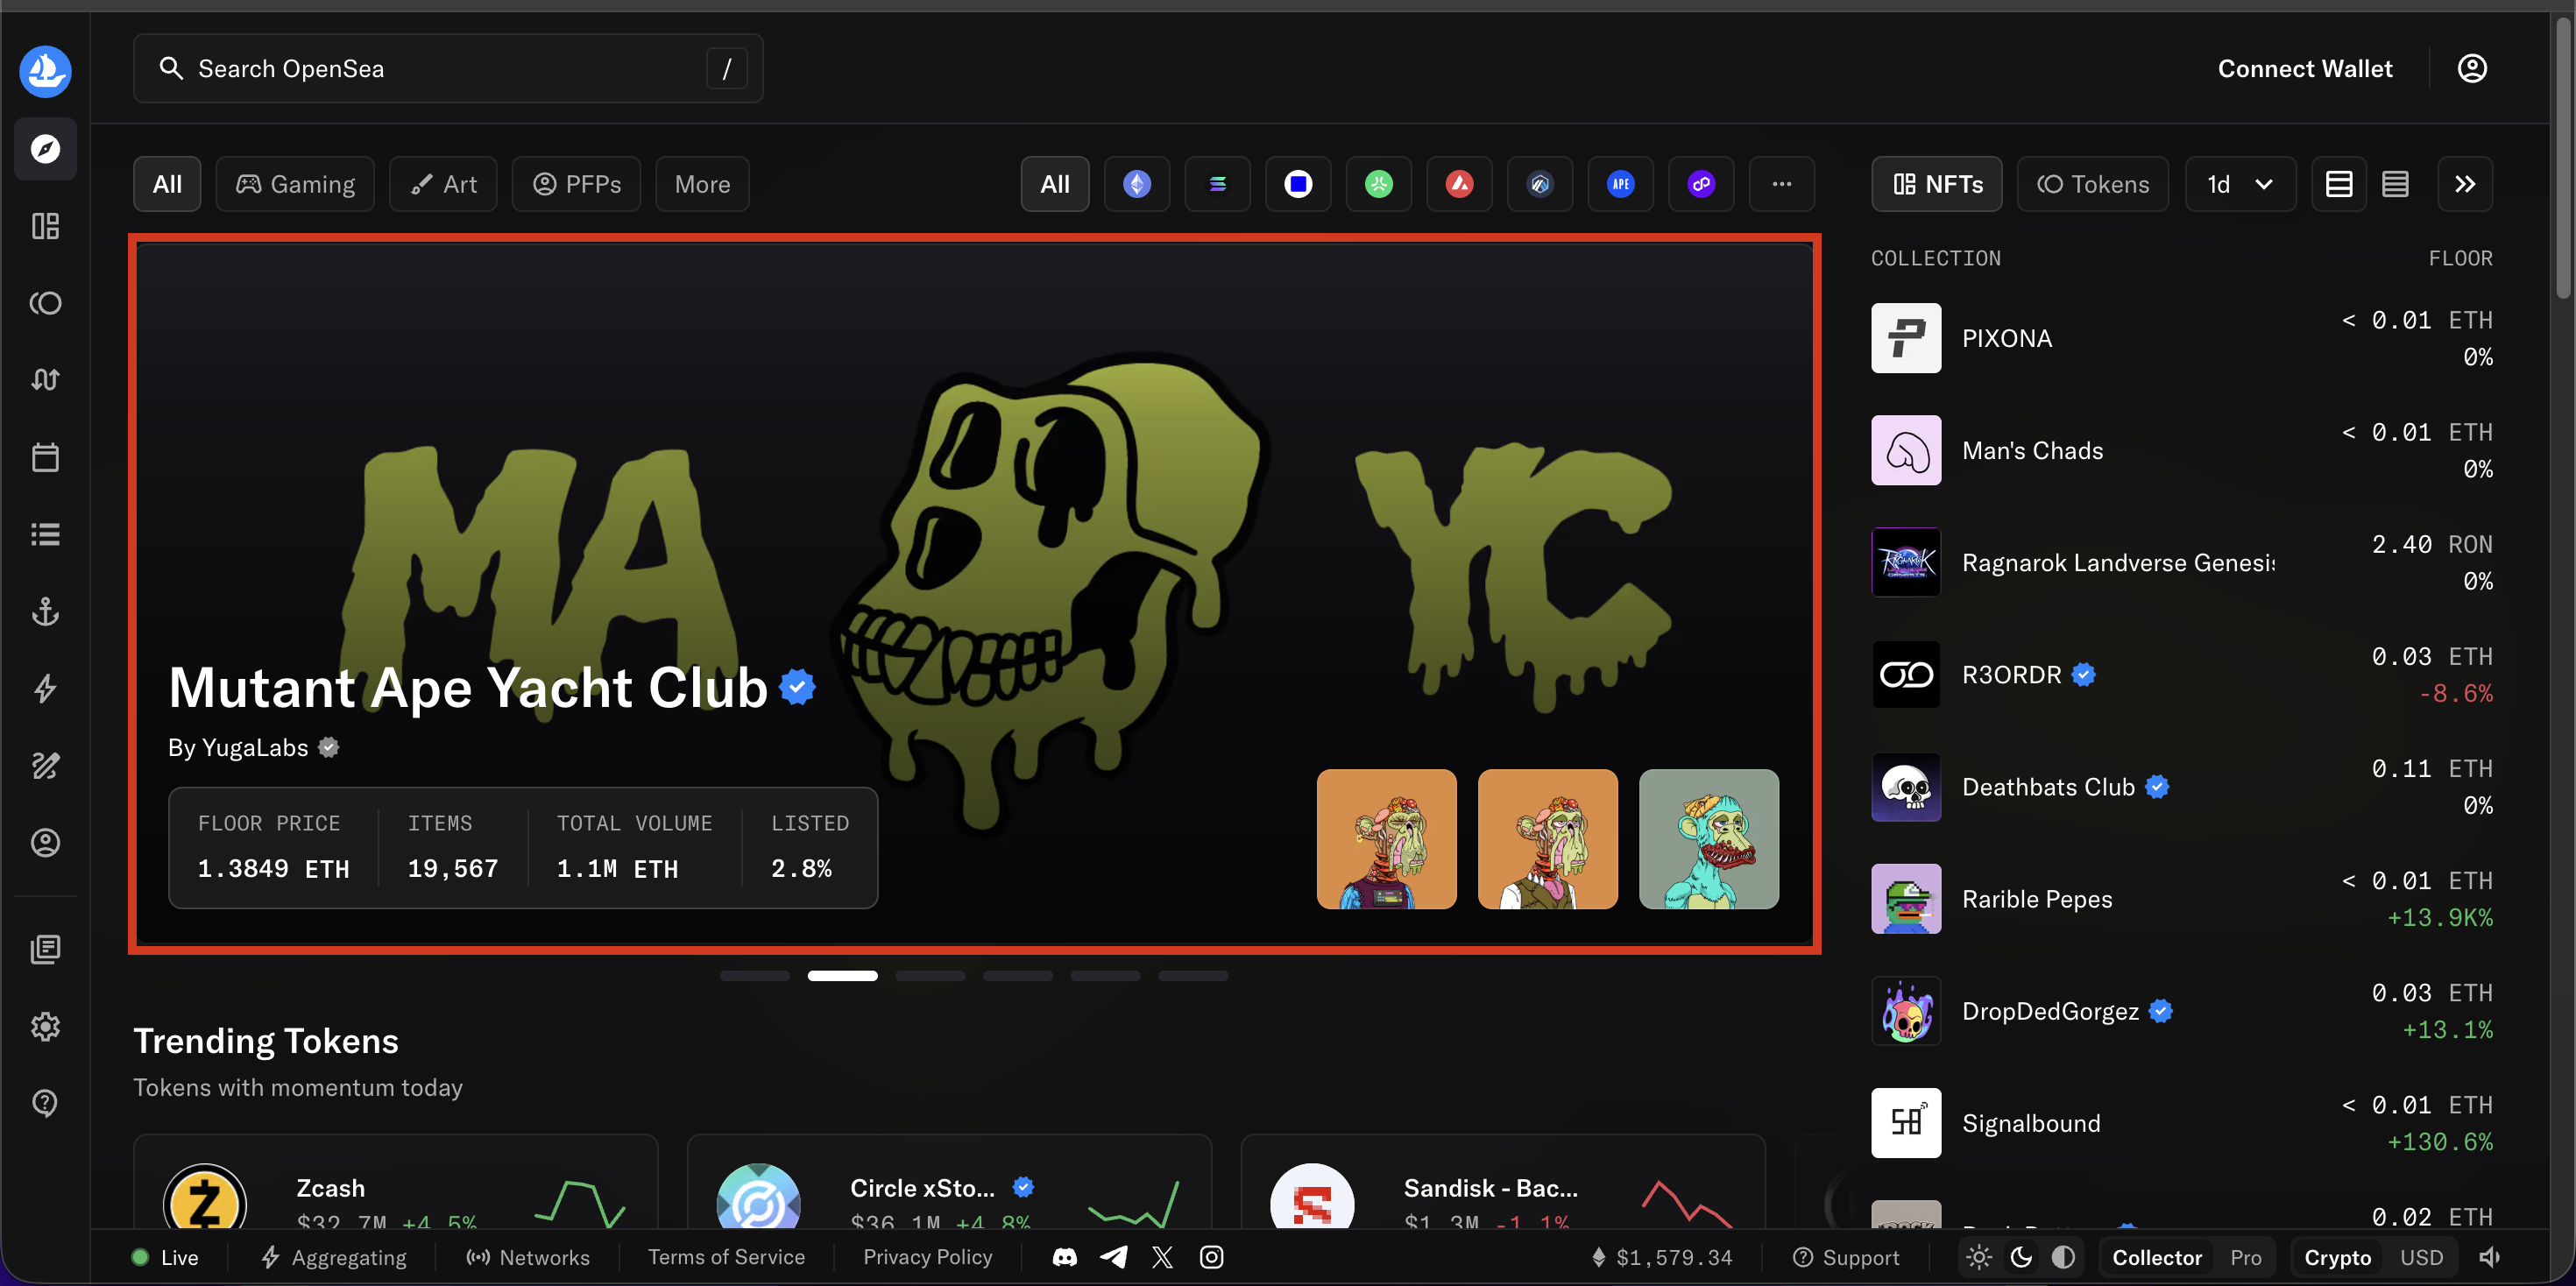2576x1286 pixels.
Task: Open the X social icon in footer
Action: coord(1162,1257)
